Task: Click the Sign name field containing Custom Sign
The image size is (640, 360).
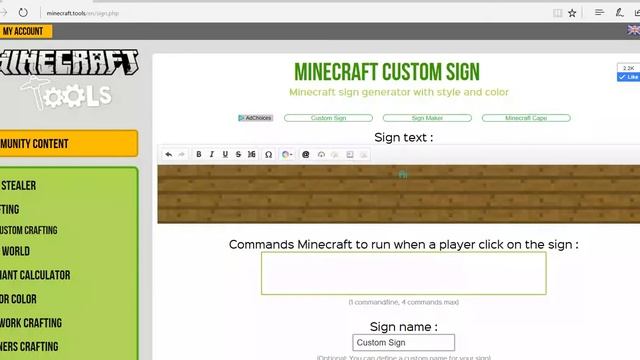Action: 404,342
